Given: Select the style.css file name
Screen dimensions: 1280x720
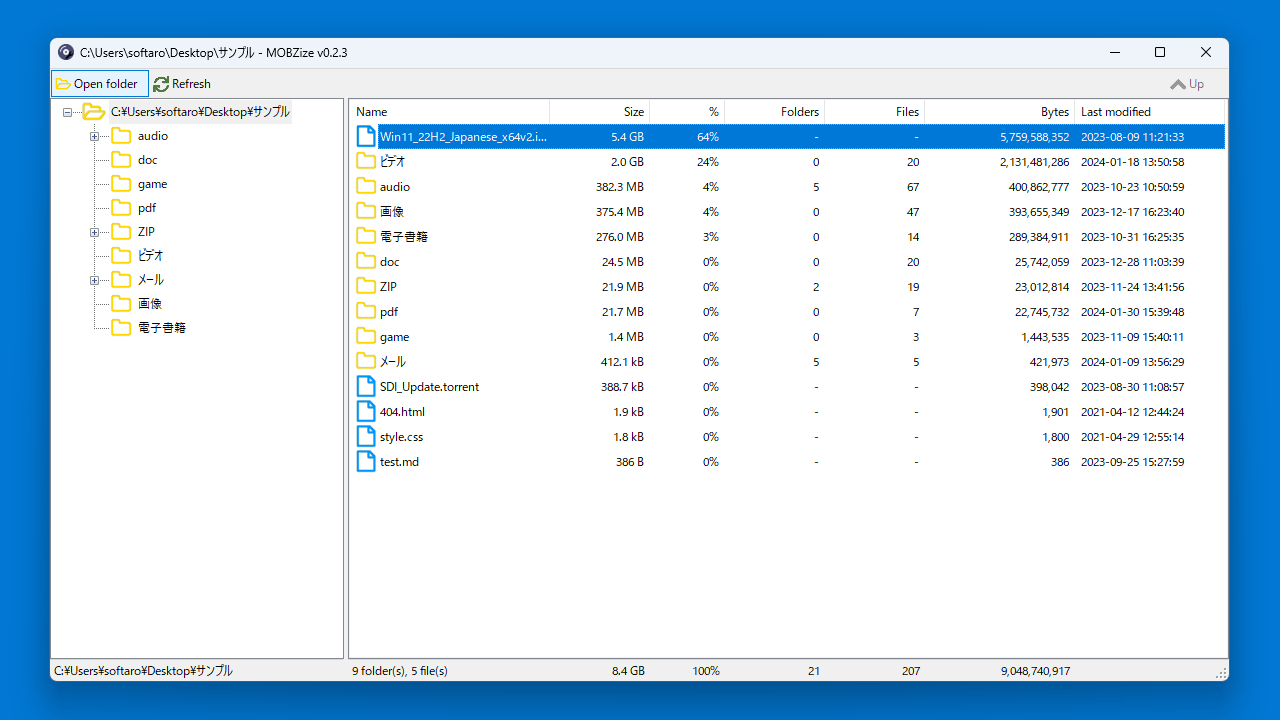Looking at the screenshot, I should coord(401,437).
